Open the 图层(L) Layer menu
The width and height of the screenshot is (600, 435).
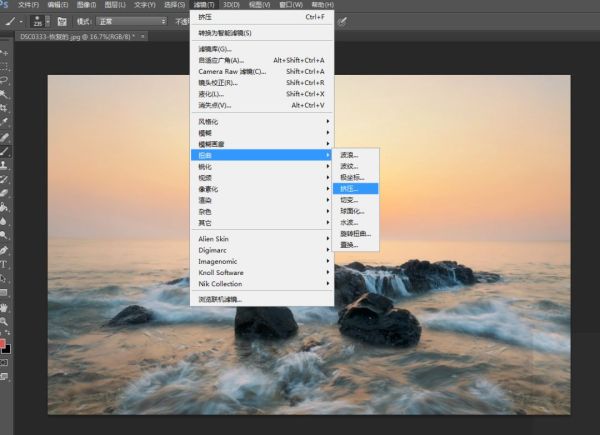115,5
